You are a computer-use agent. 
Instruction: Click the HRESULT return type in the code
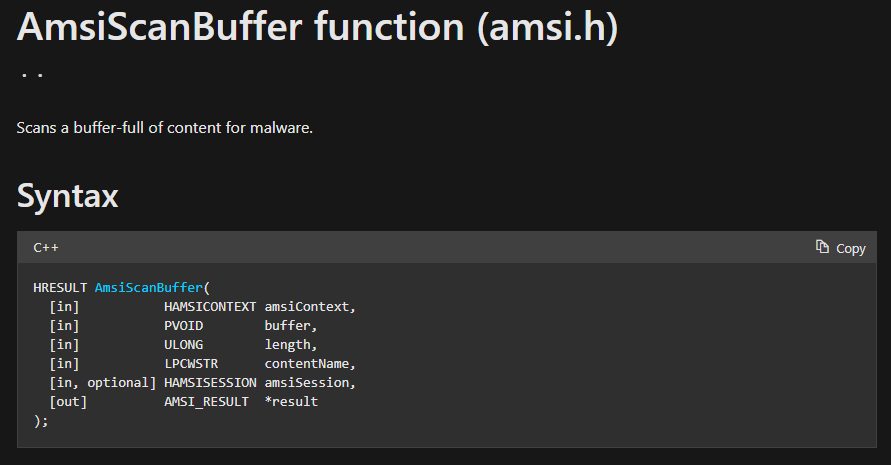(x=60, y=288)
